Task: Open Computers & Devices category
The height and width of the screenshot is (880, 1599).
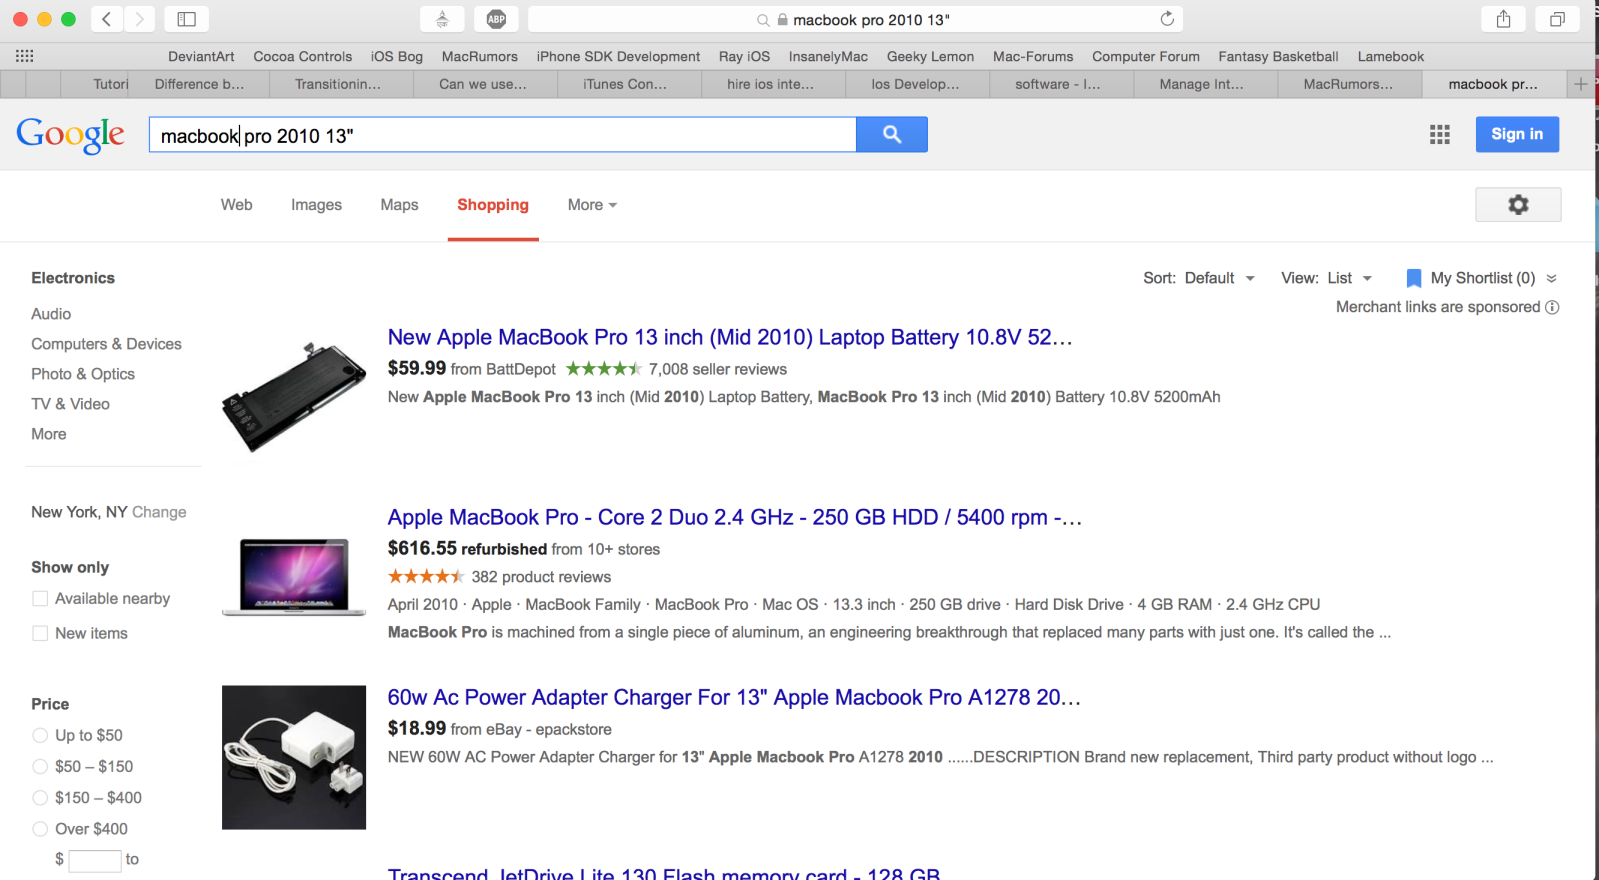Action: 106,344
